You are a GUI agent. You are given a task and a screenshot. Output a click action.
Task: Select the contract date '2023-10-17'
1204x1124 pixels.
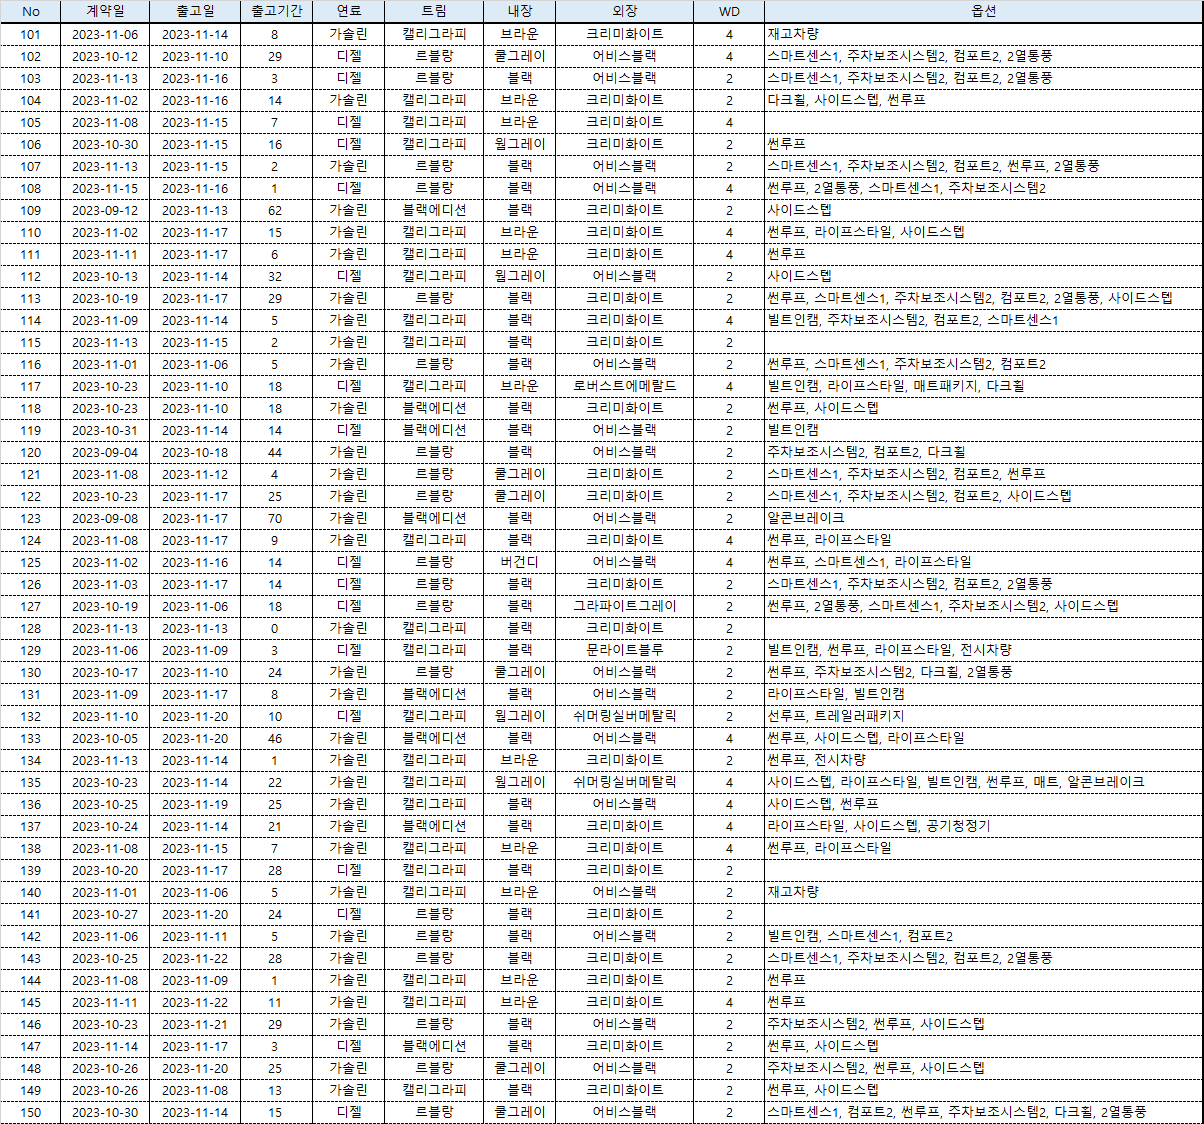click(105, 672)
